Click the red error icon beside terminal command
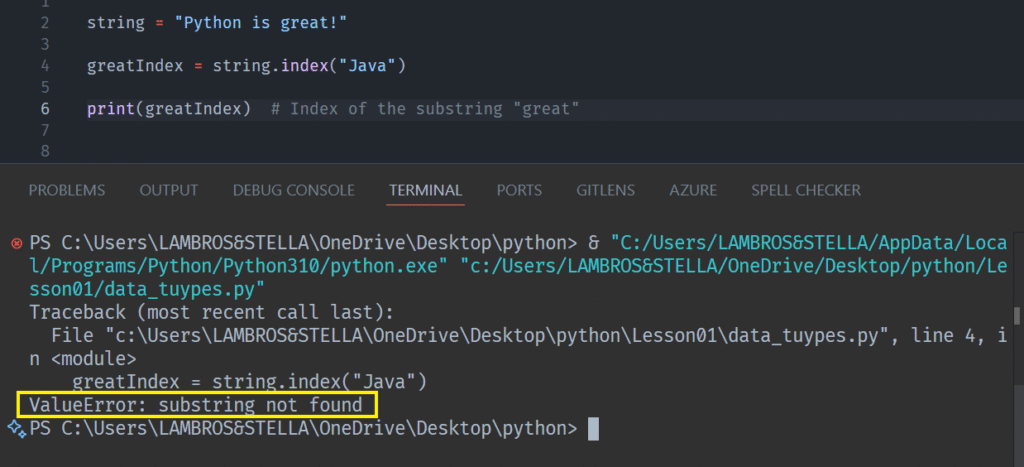The height and width of the screenshot is (467, 1024). click(x=15, y=243)
